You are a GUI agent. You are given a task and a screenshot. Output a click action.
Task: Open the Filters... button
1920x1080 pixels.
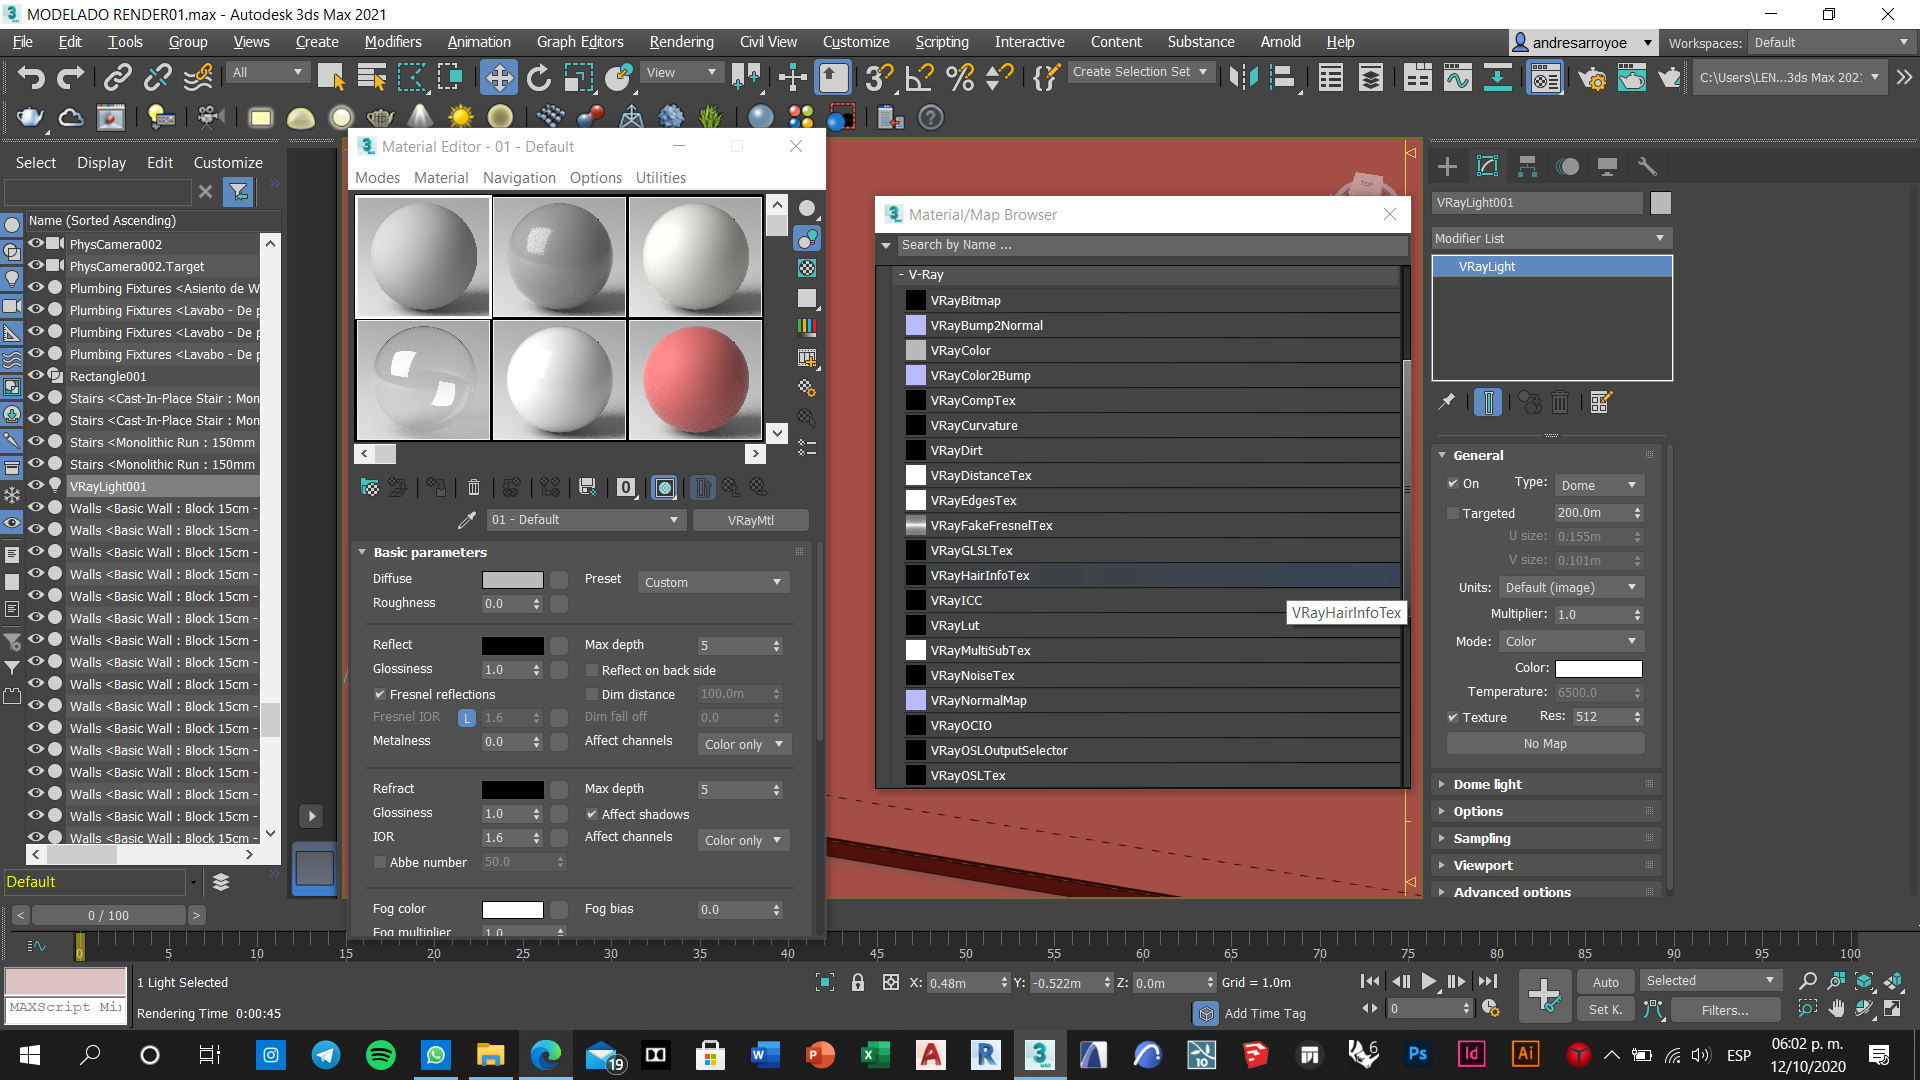coord(1725,1010)
